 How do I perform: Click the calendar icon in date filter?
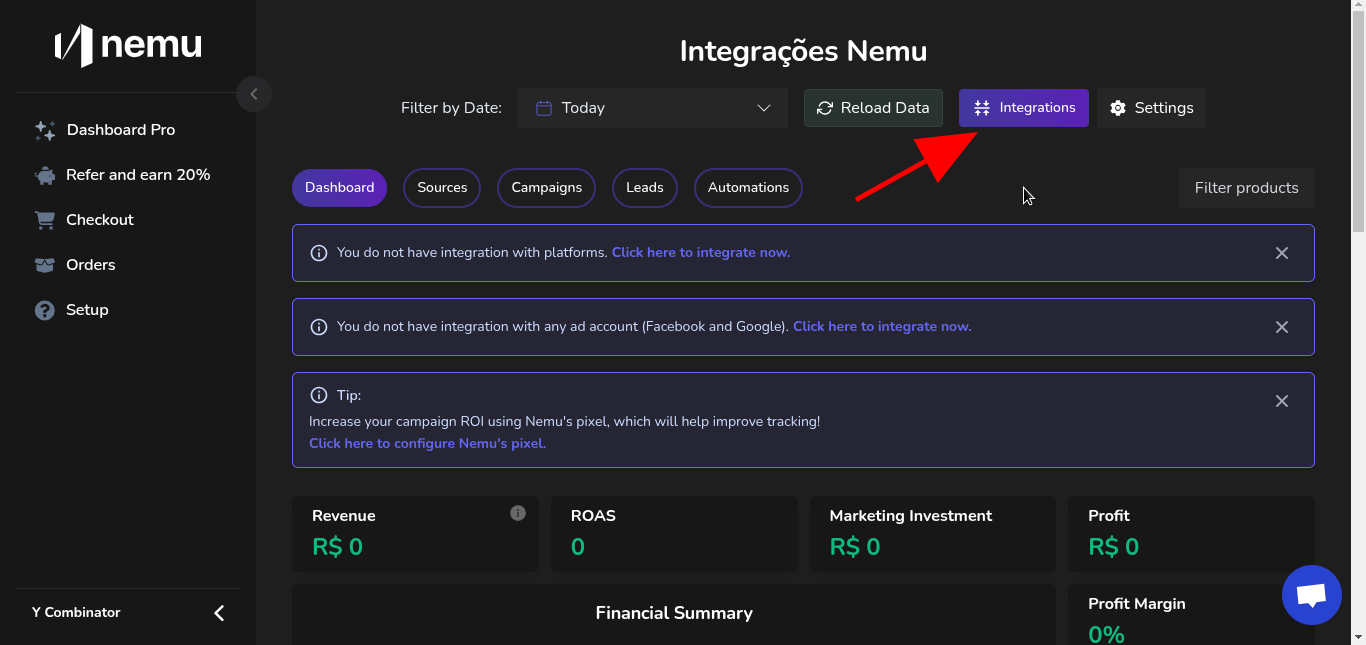[x=544, y=108]
